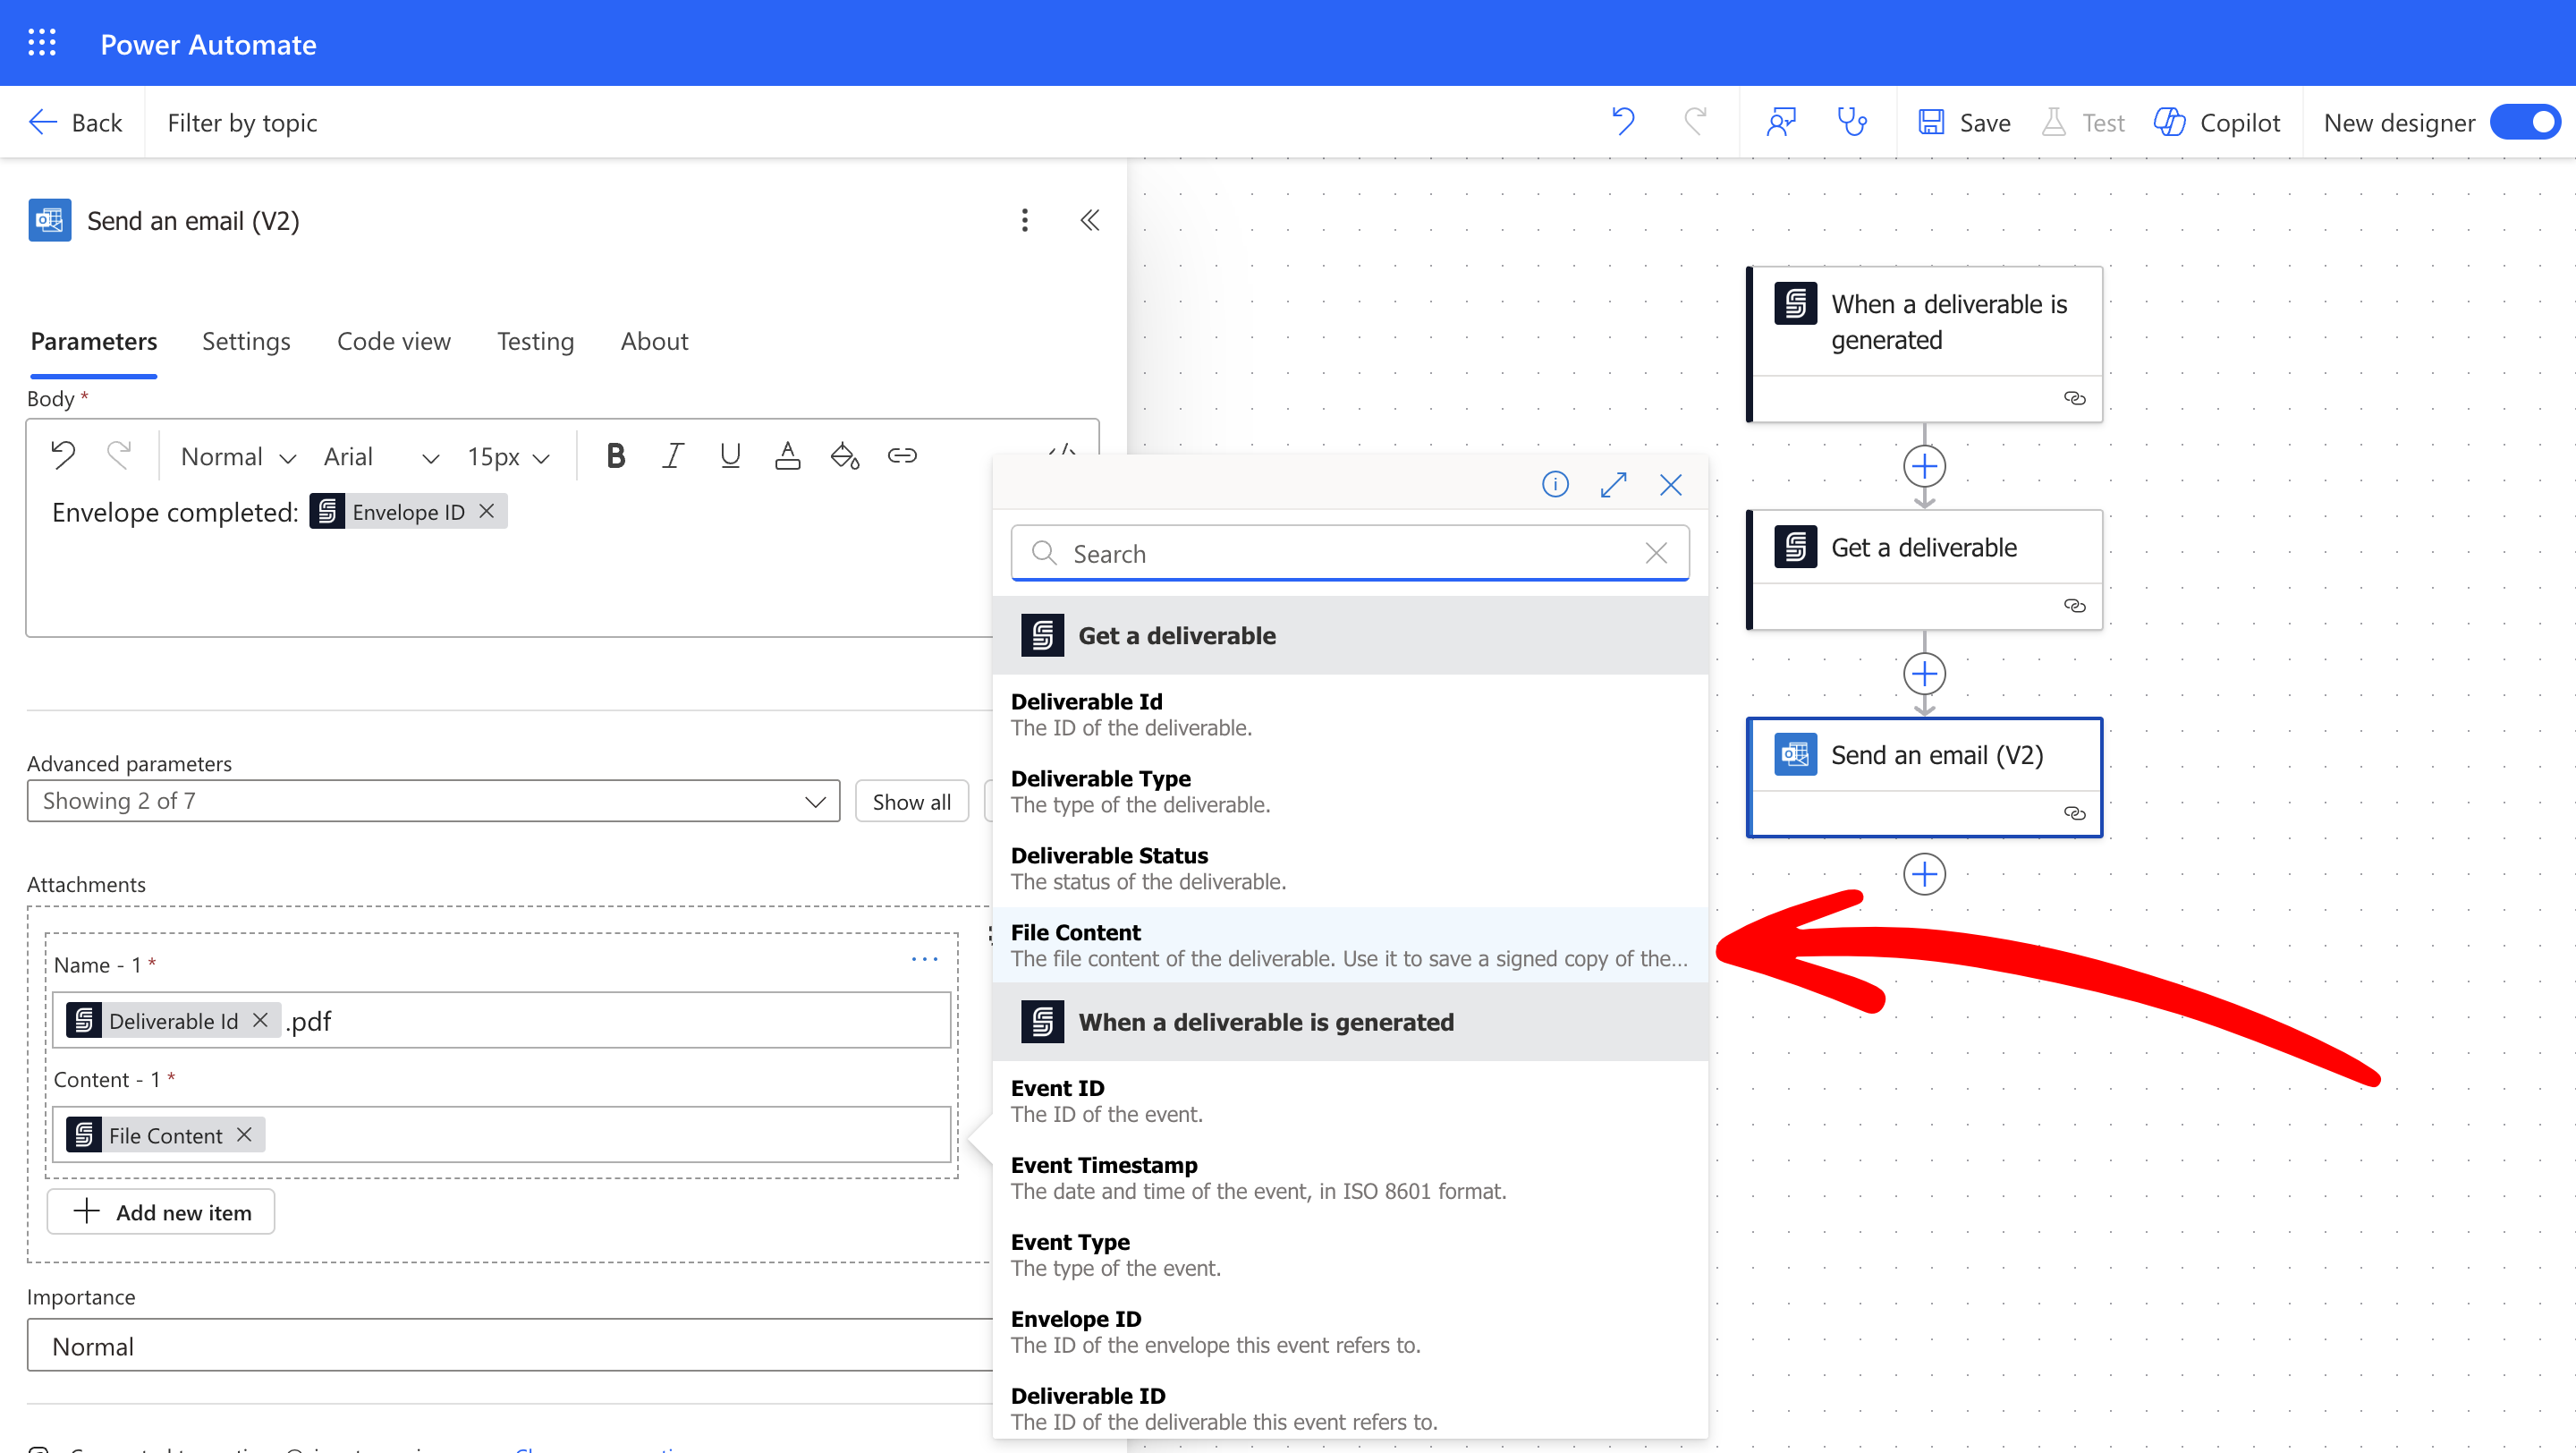Screen dimensions: 2576x1453
Task: Remove the Envelope ID token from Body
Action: tap(487, 511)
